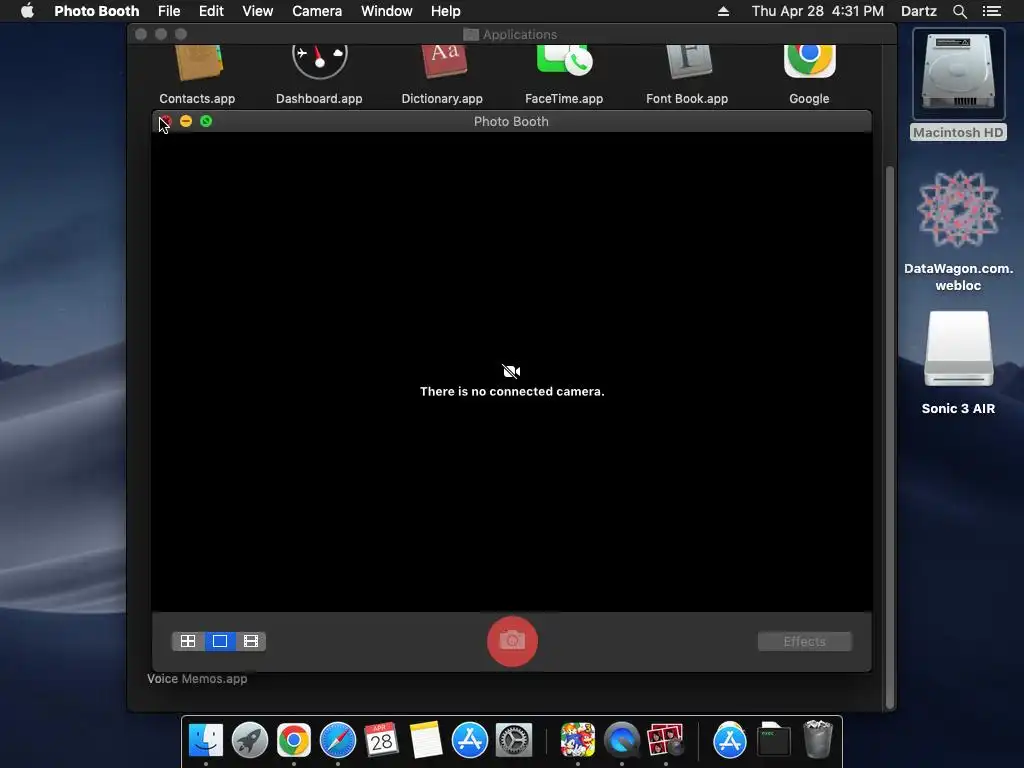Click the Applications window title
Image resolution: width=1024 pixels, height=768 pixels.
tap(520, 35)
